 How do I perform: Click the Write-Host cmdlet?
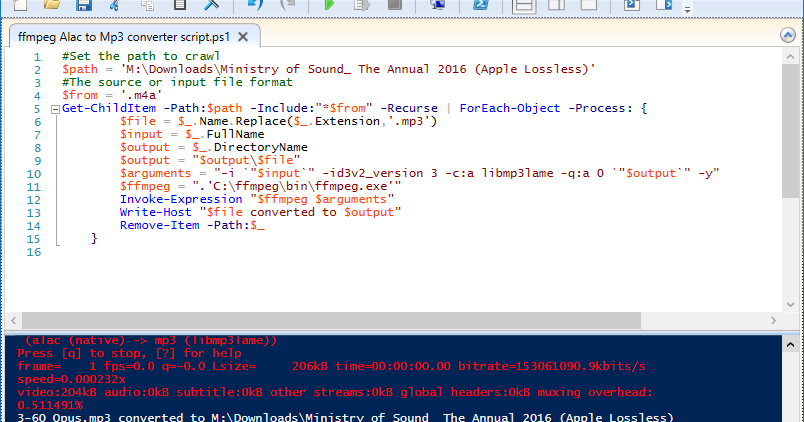(x=155, y=212)
